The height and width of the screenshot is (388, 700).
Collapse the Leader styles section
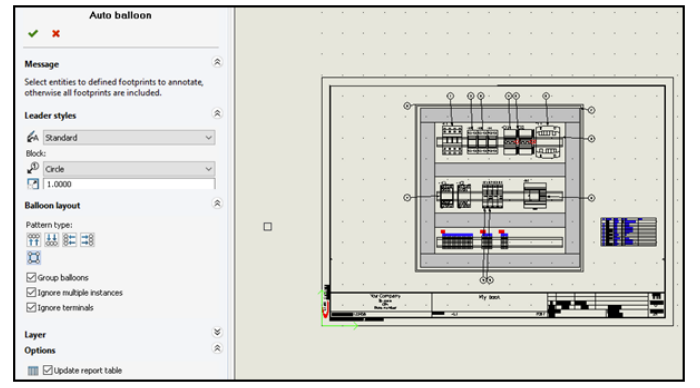(217, 113)
